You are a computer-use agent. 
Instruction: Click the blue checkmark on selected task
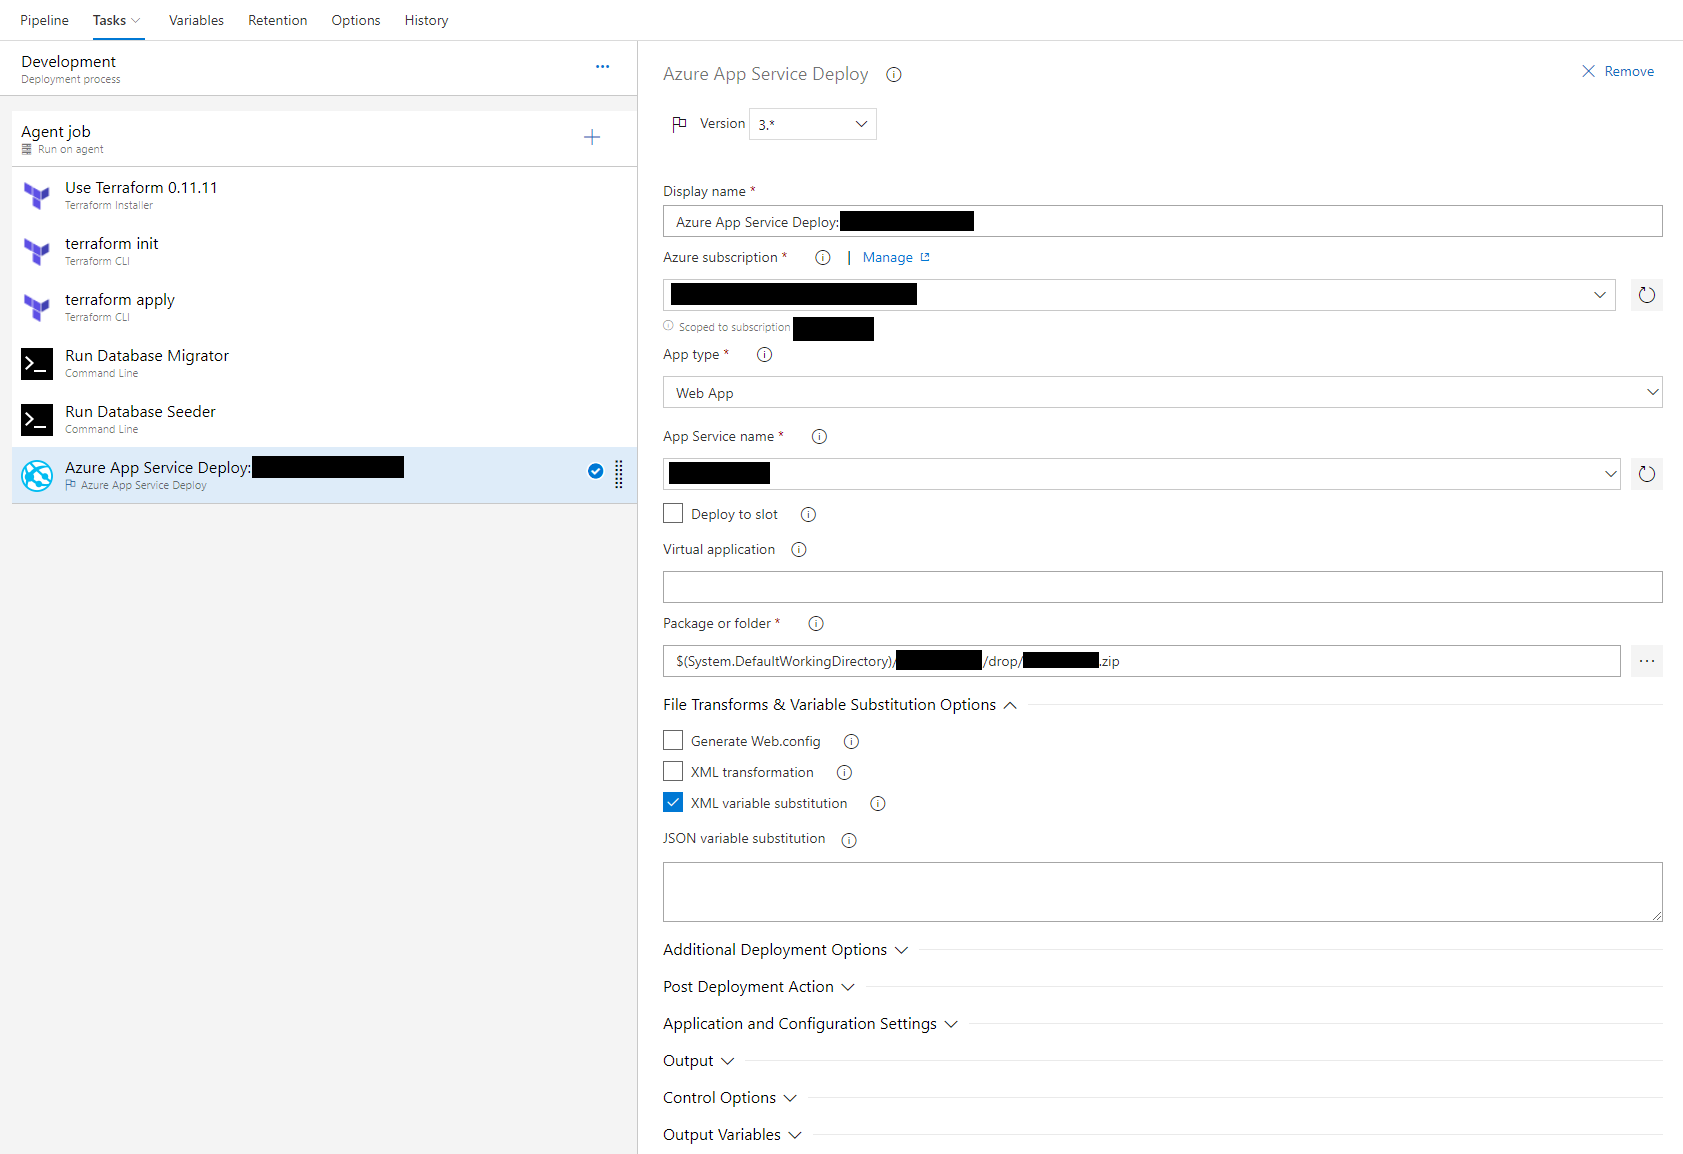[x=595, y=471]
